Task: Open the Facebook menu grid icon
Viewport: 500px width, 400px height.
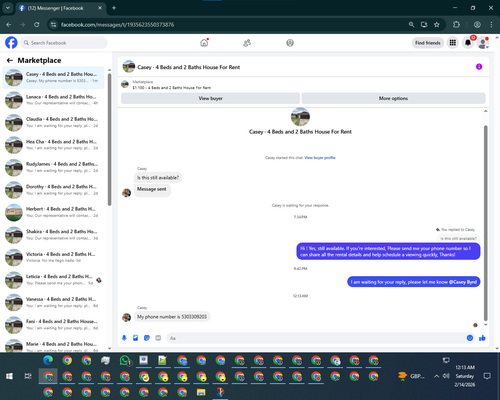Action: pos(453,43)
